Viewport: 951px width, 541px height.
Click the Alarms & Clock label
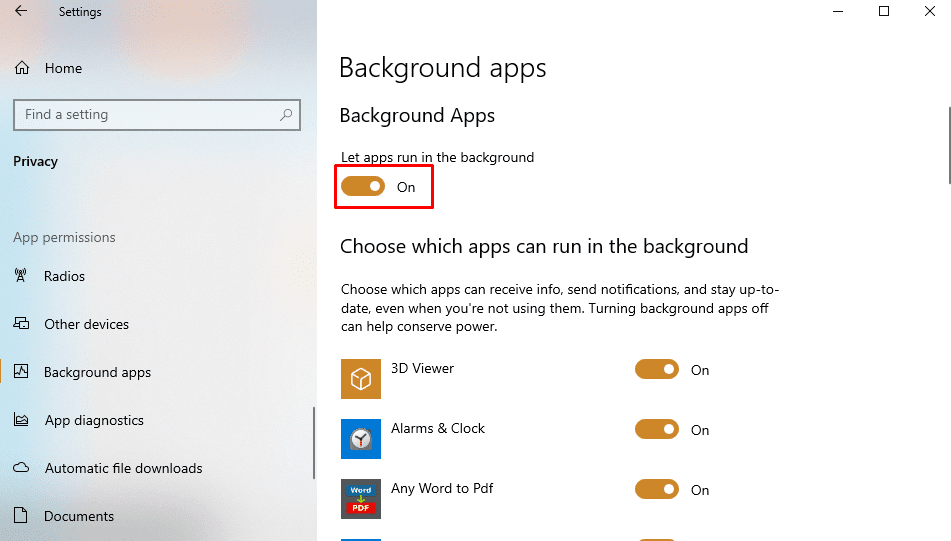tap(438, 428)
